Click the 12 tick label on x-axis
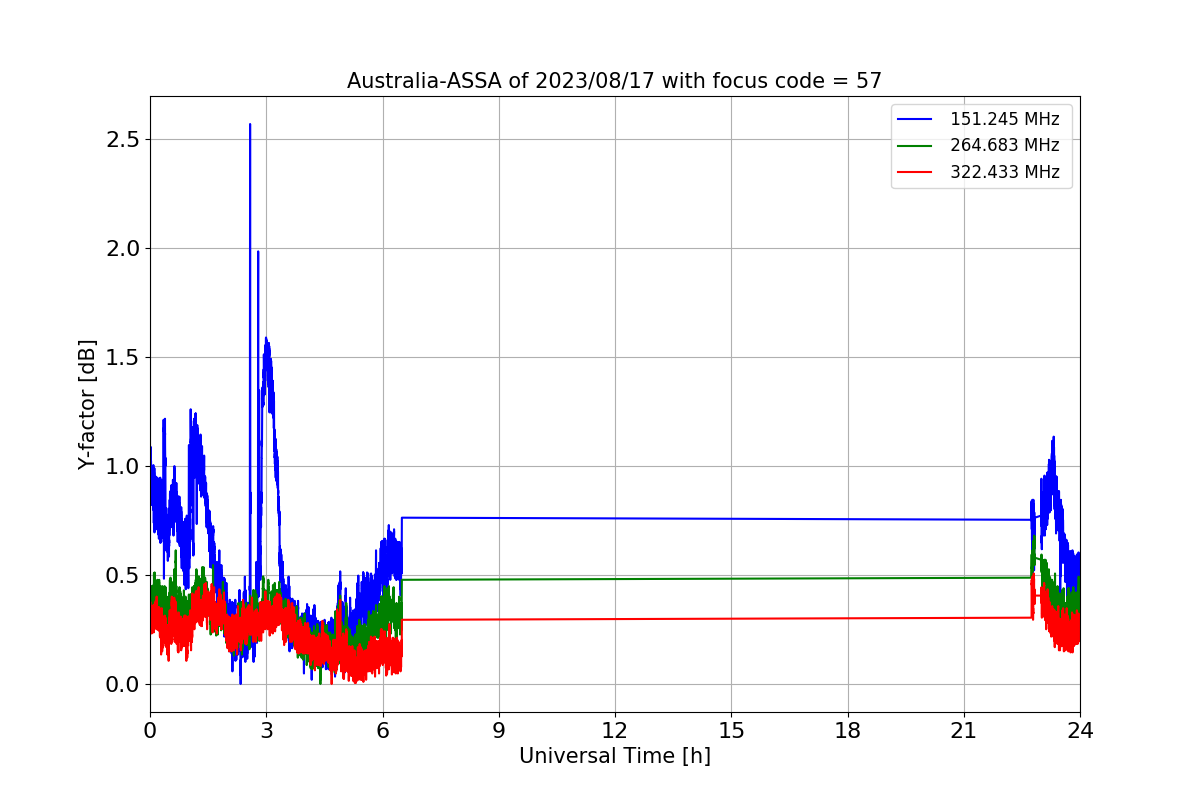This screenshot has height=800, width=1200. point(615,731)
